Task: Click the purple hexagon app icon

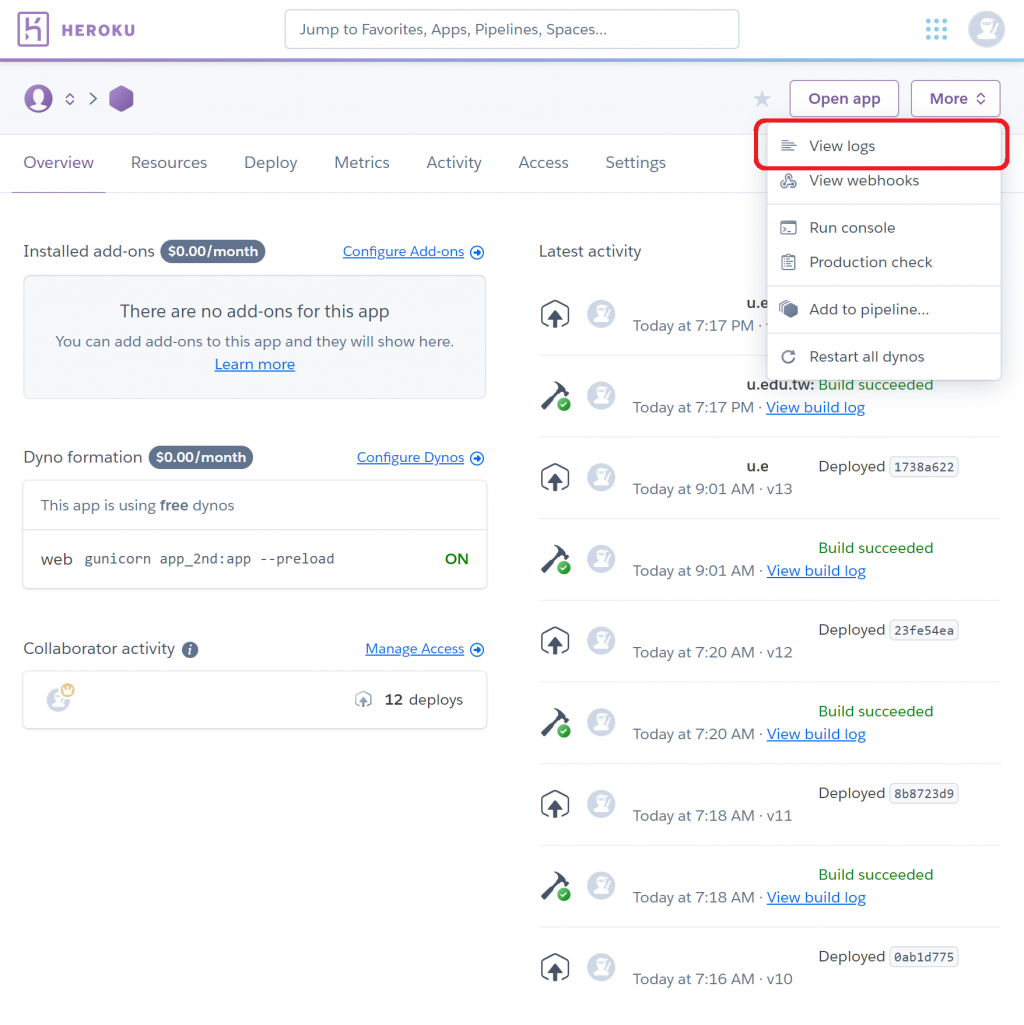Action: point(121,99)
